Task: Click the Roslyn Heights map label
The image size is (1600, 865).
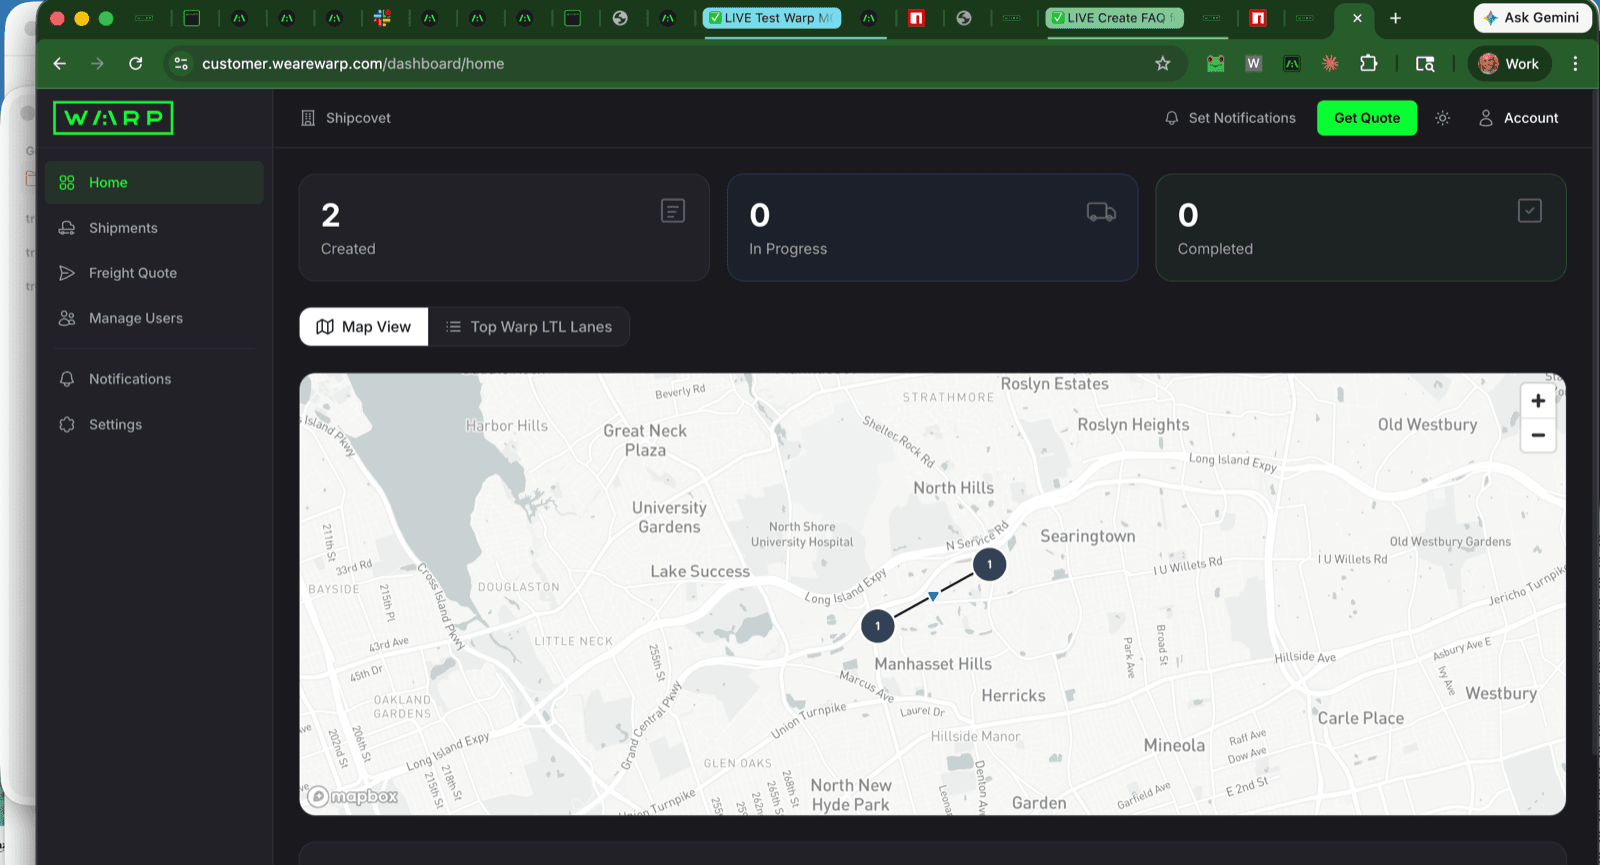Action: coord(1133,424)
